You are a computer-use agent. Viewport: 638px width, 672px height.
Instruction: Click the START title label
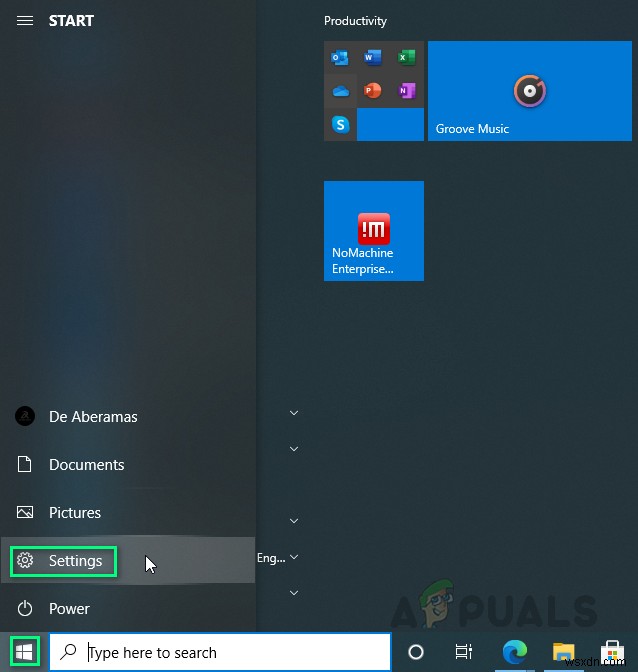coord(71,21)
